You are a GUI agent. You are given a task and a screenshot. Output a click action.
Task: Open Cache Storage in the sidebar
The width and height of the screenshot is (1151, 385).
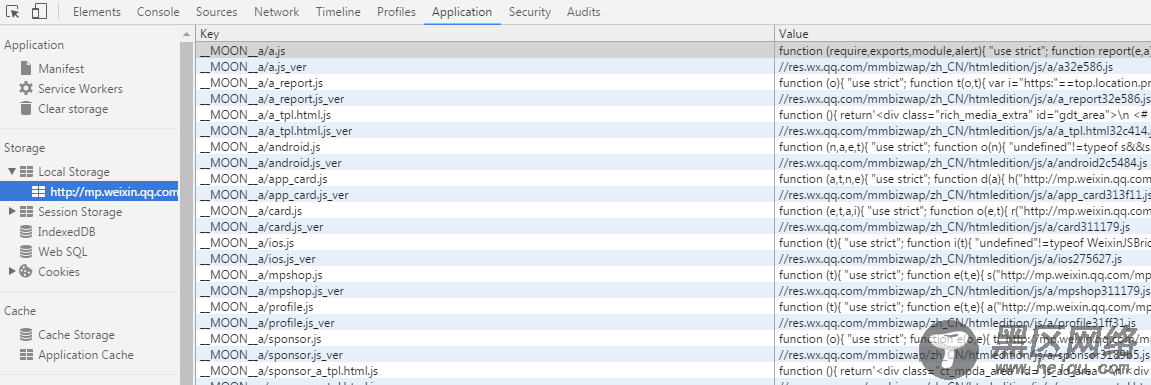tap(76, 334)
